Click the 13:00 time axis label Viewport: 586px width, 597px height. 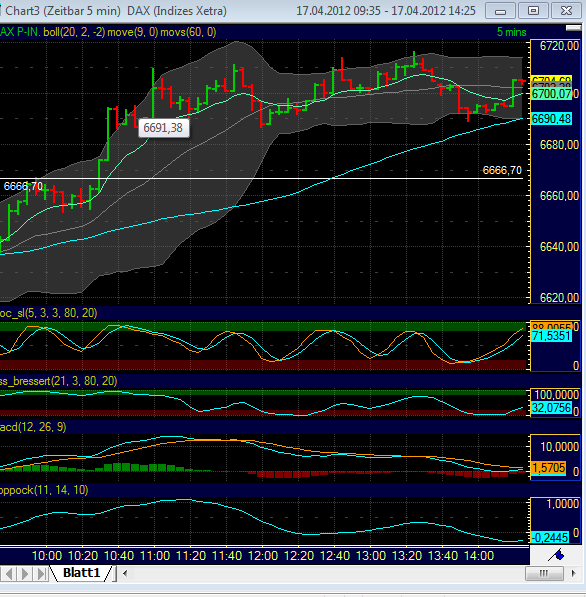[371, 556]
